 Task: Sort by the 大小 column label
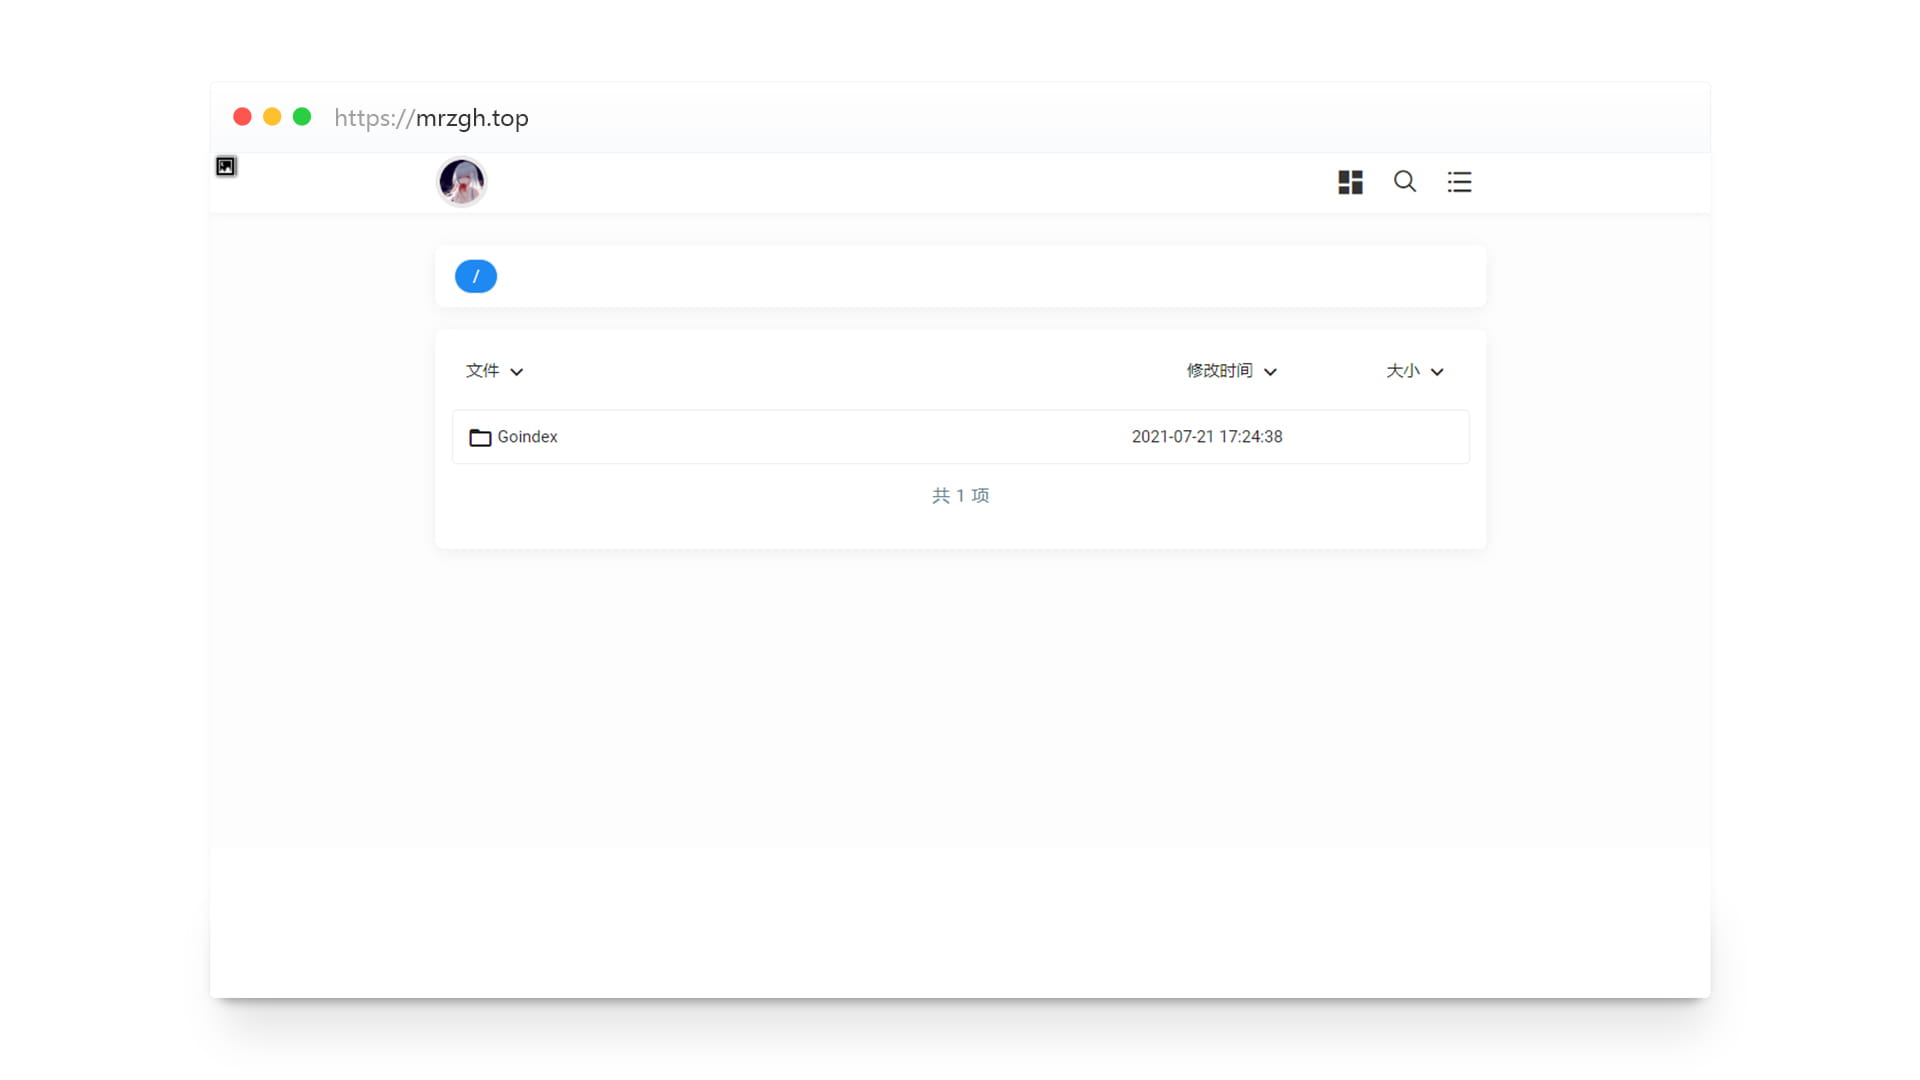1402,371
